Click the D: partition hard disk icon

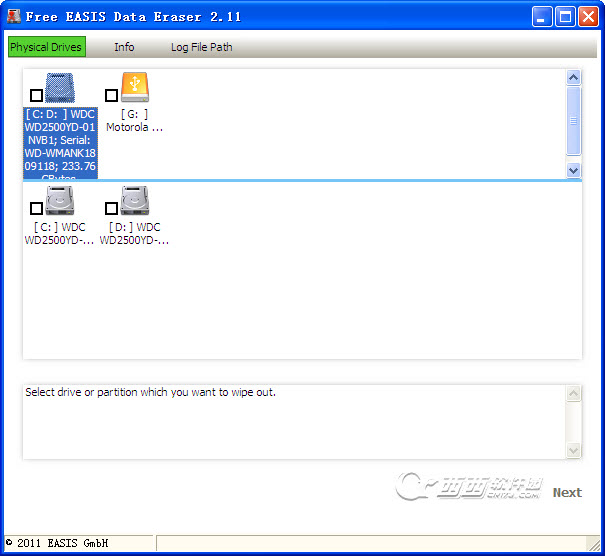[135, 200]
